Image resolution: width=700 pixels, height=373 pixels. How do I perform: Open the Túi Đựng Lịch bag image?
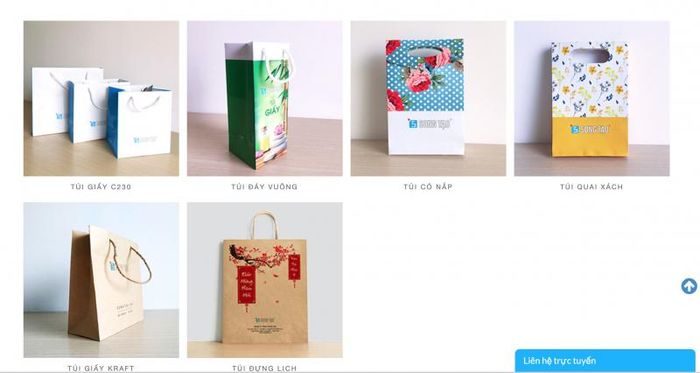tap(265, 280)
